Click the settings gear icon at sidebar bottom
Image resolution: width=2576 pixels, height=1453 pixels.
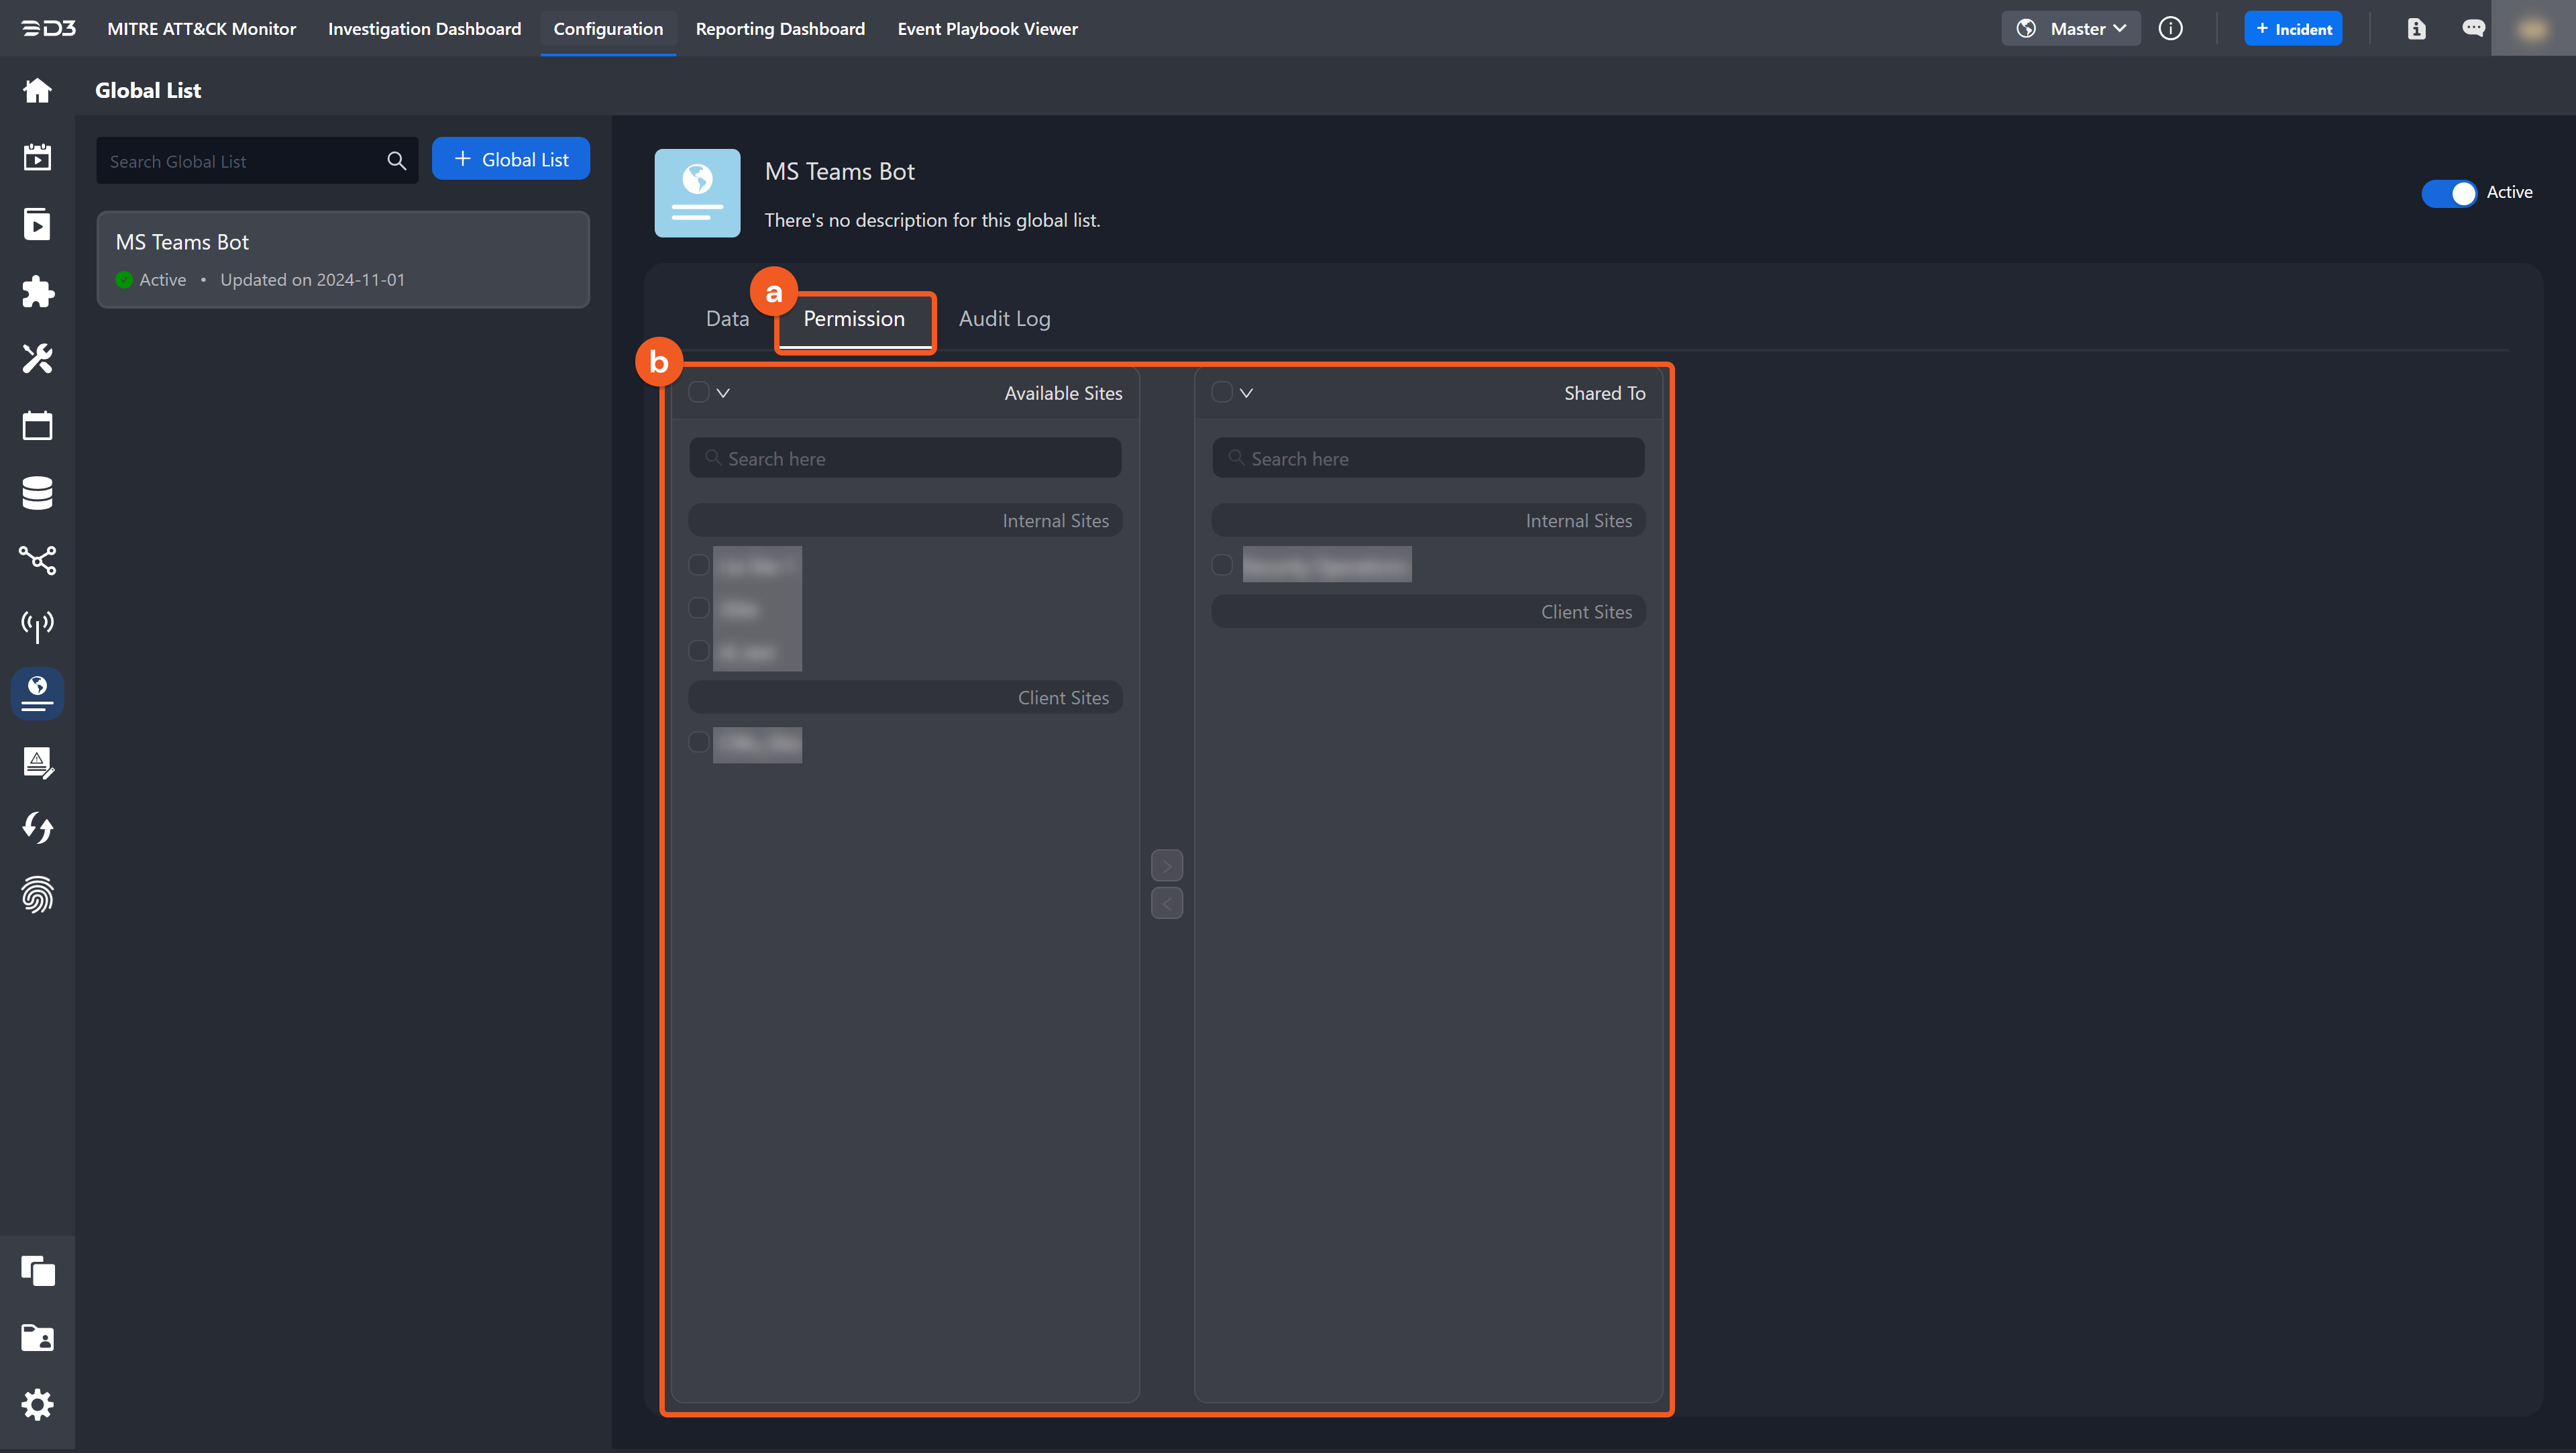click(x=37, y=1404)
